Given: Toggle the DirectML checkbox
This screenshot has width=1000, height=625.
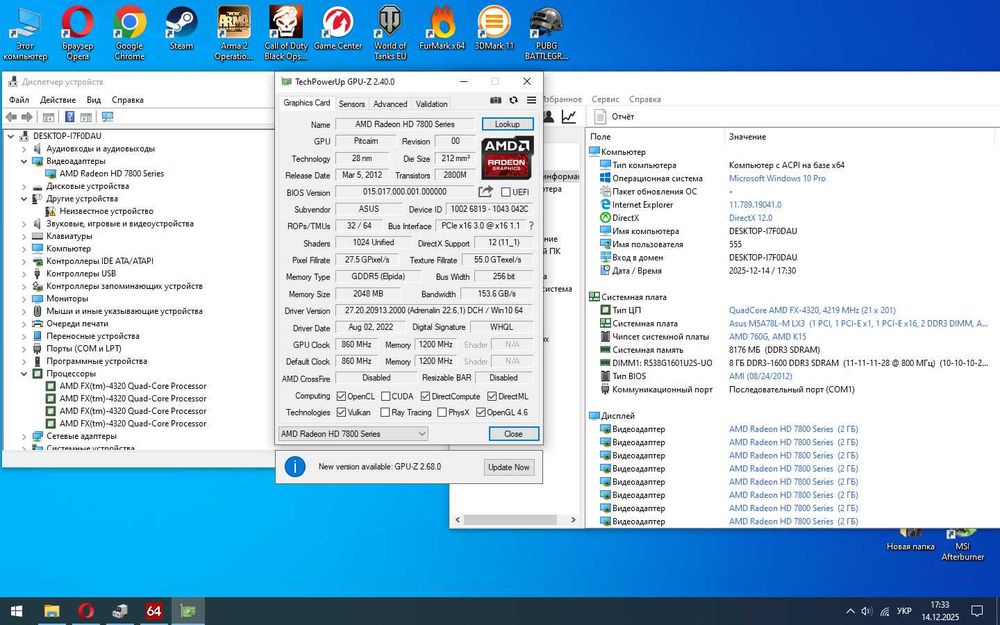Looking at the screenshot, I should [492, 396].
